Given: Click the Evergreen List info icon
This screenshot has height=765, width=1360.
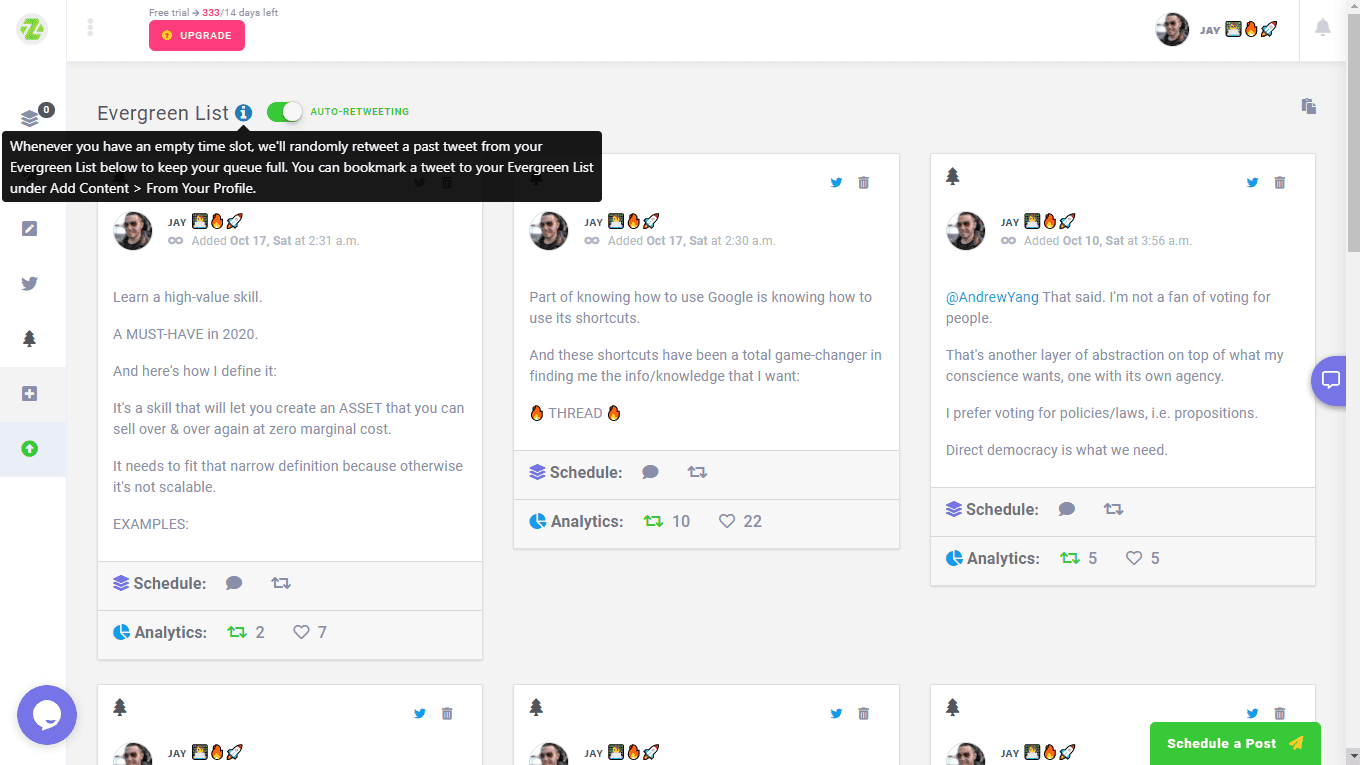Looking at the screenshot, I should pyautogui.click(x=244, y=113).
